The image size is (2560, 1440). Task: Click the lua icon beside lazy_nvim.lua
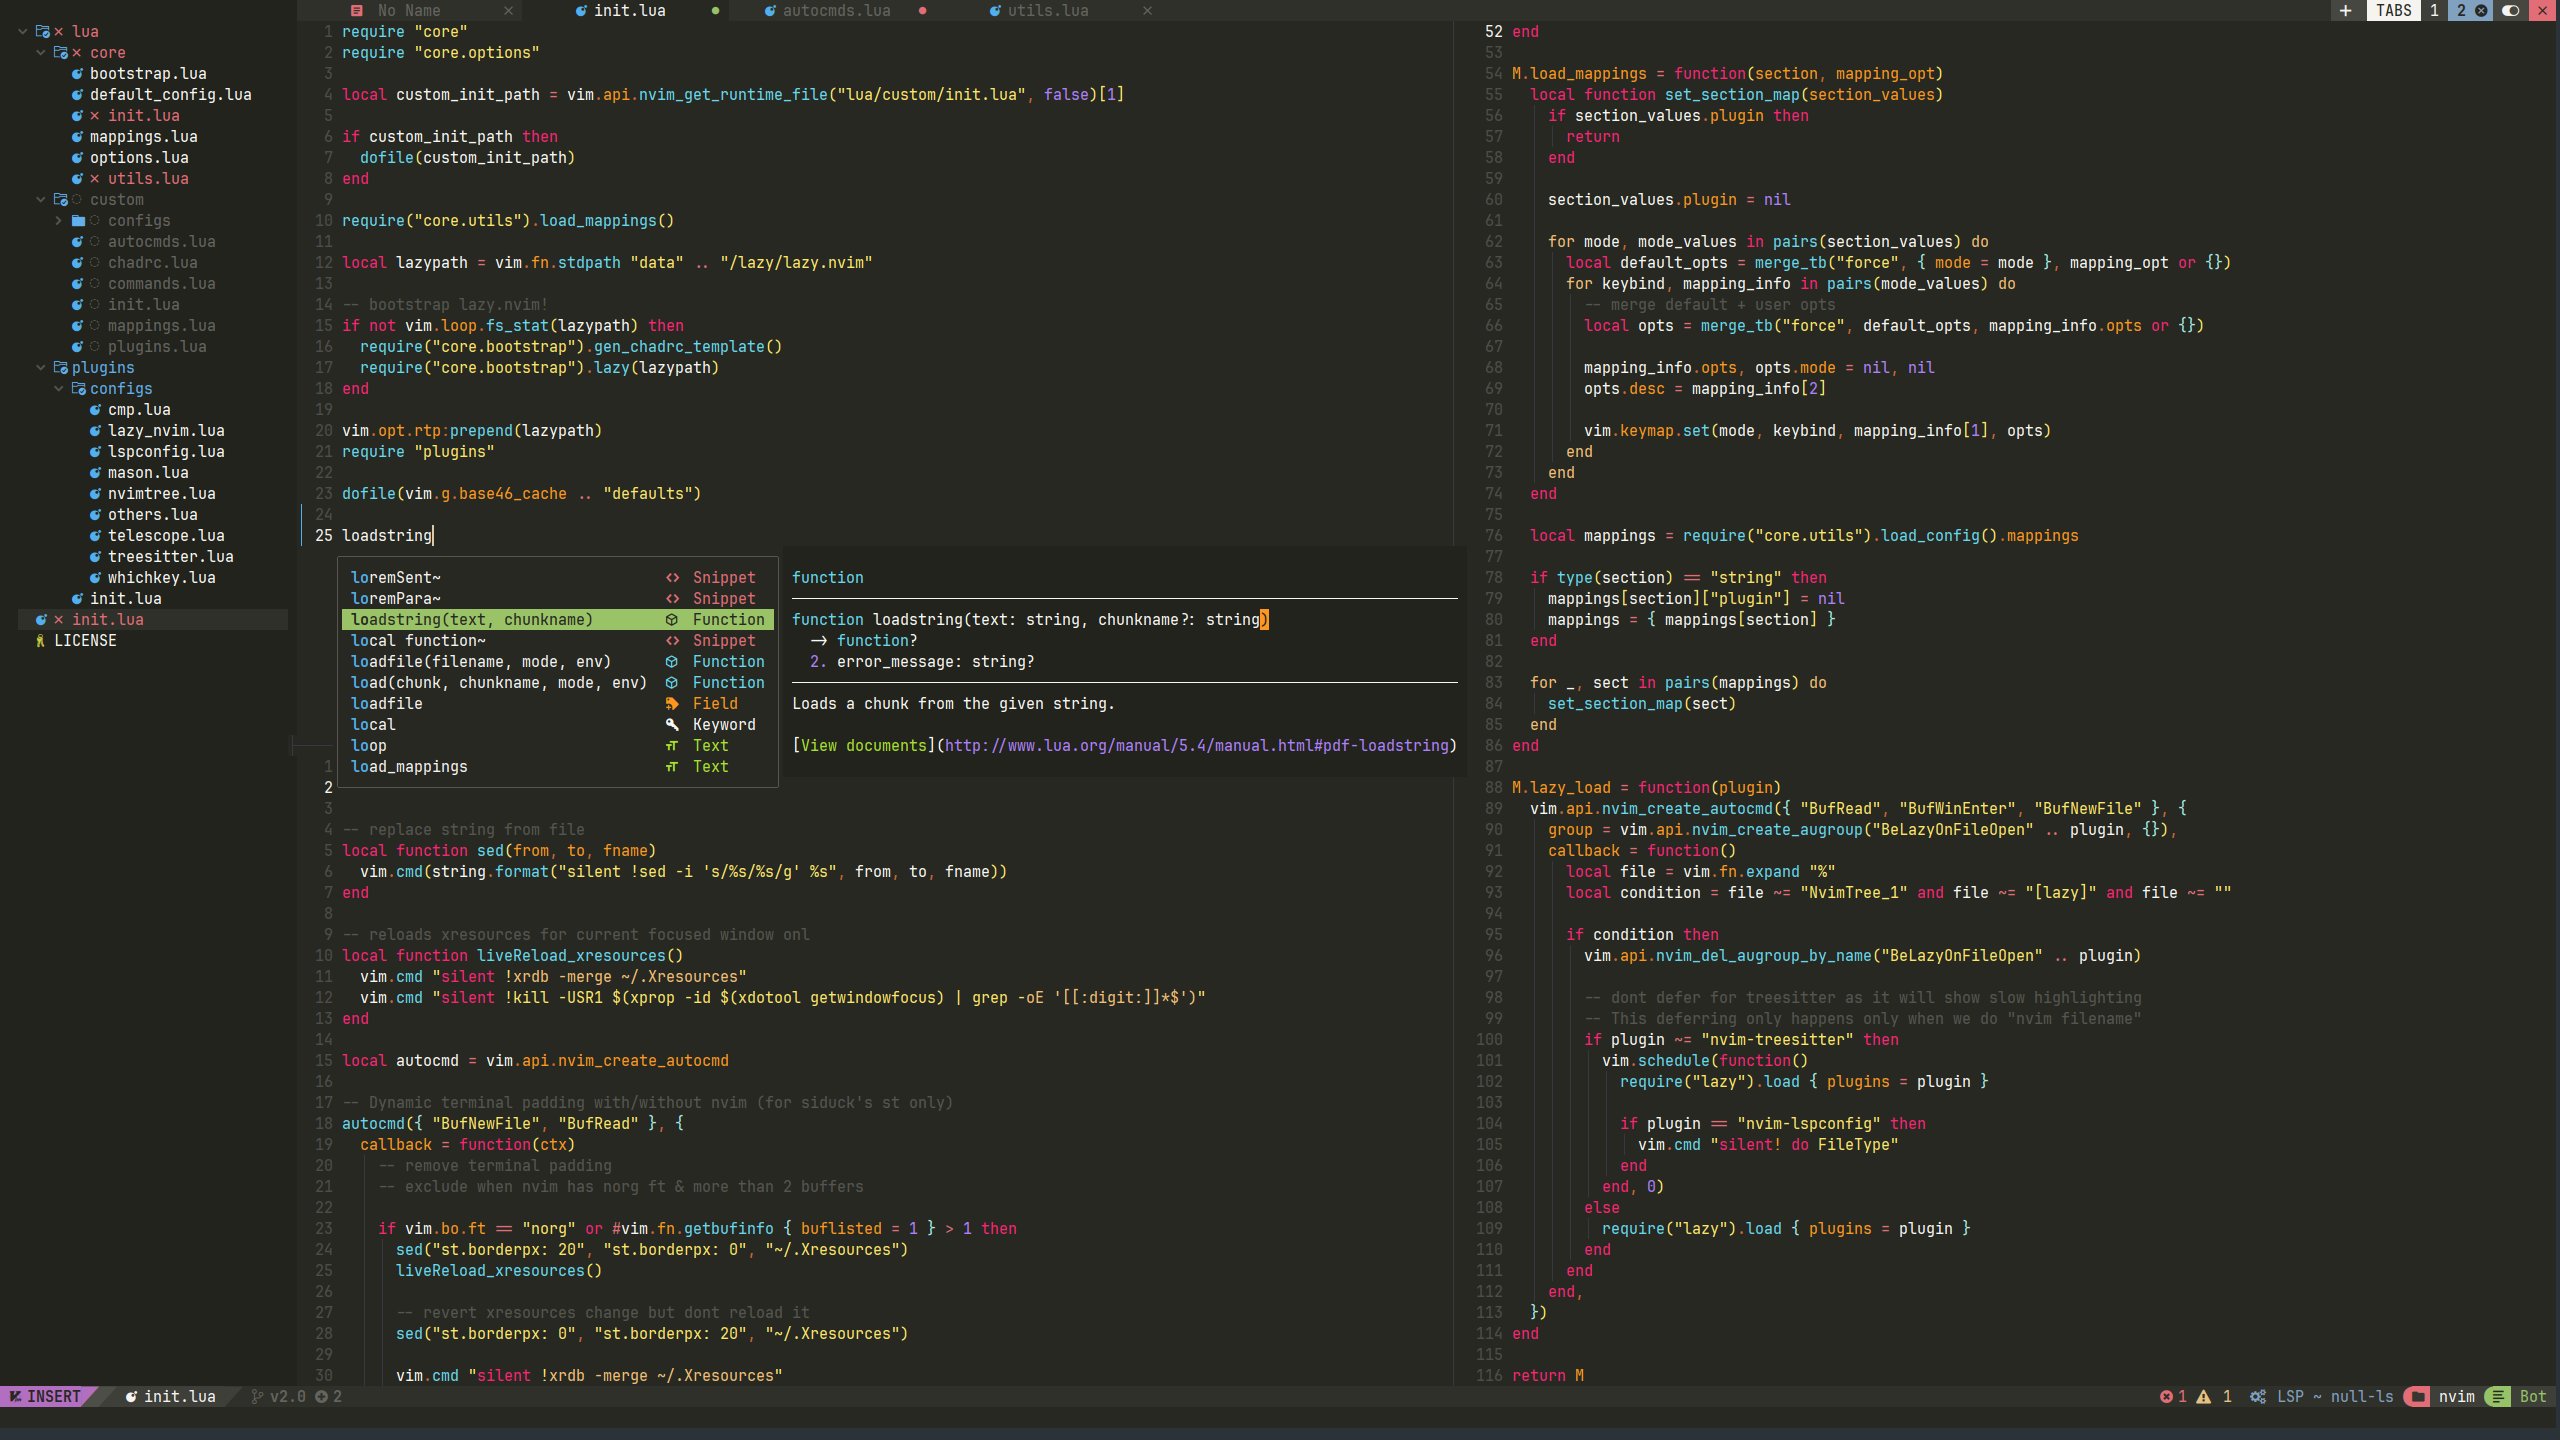[95, 431]
